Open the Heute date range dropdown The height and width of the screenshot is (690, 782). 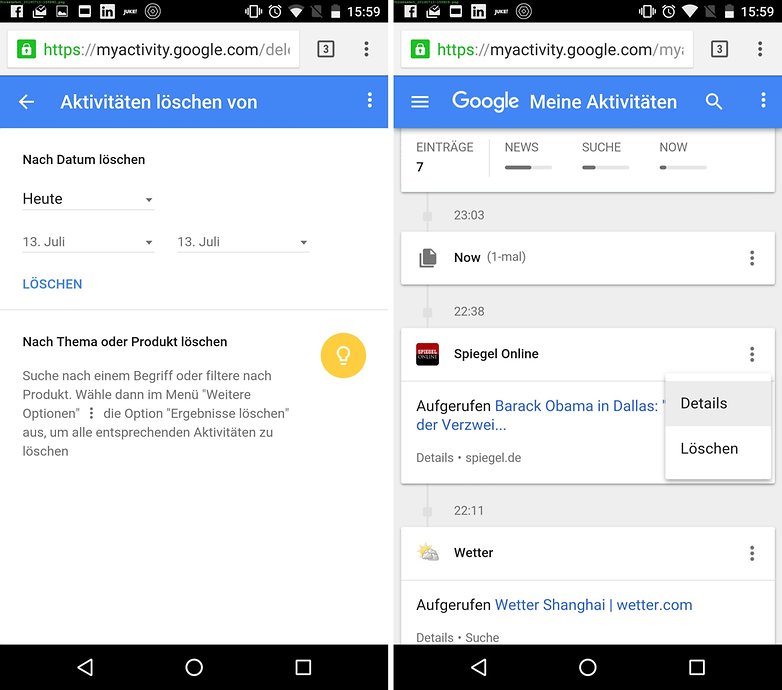88,199
